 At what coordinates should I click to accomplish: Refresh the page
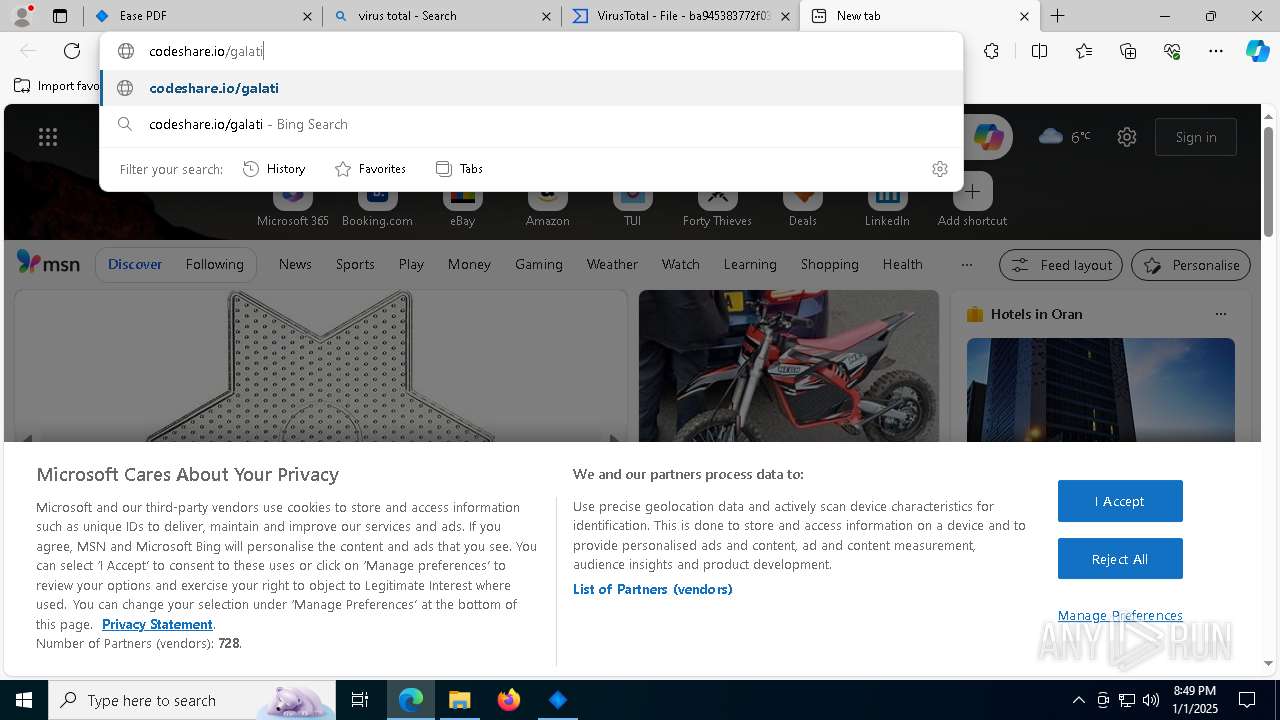72,51
